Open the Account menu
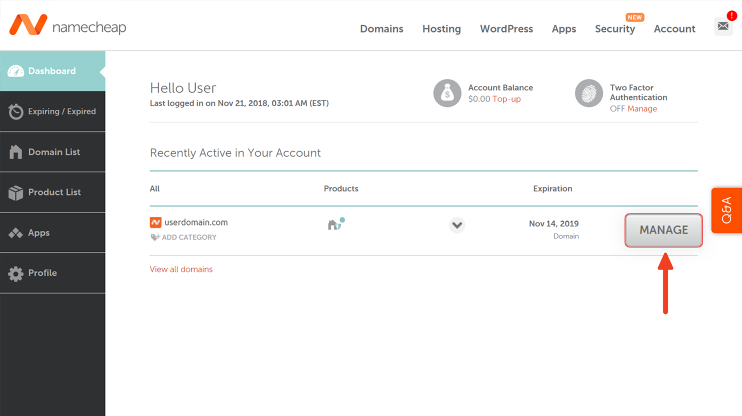 [674, 29]
